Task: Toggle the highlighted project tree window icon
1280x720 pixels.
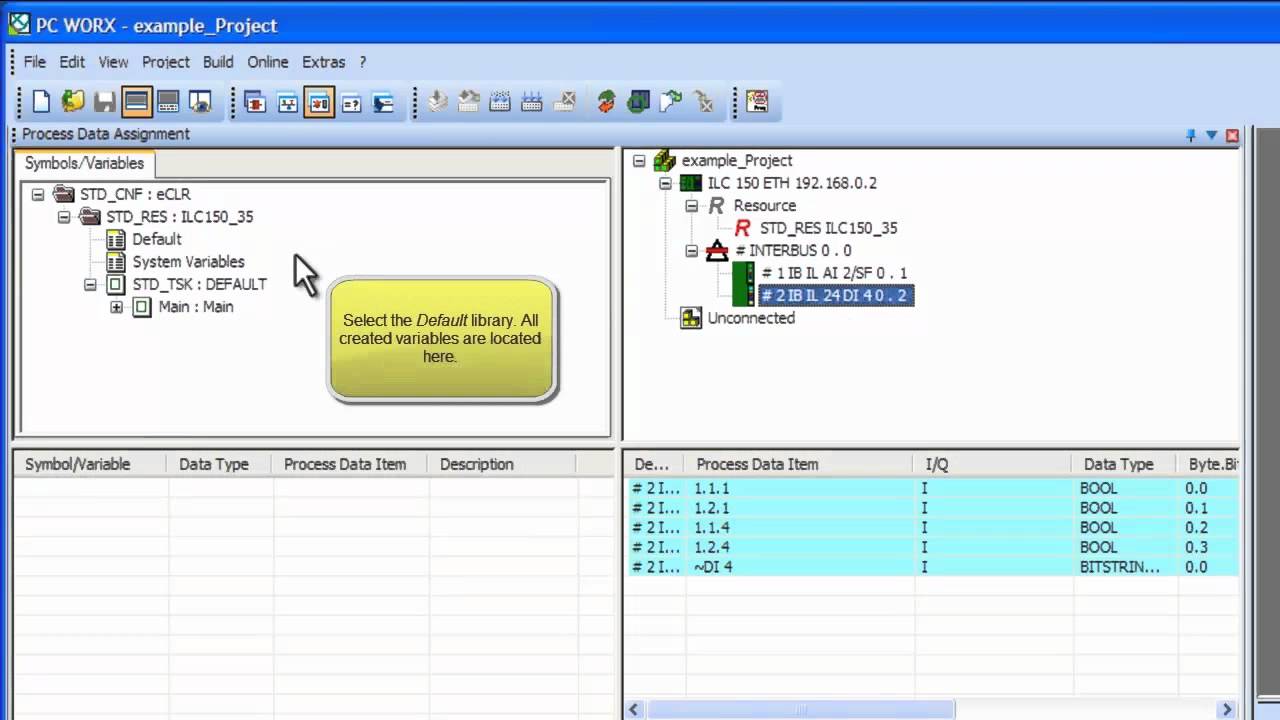Action: tap(136, 101)
